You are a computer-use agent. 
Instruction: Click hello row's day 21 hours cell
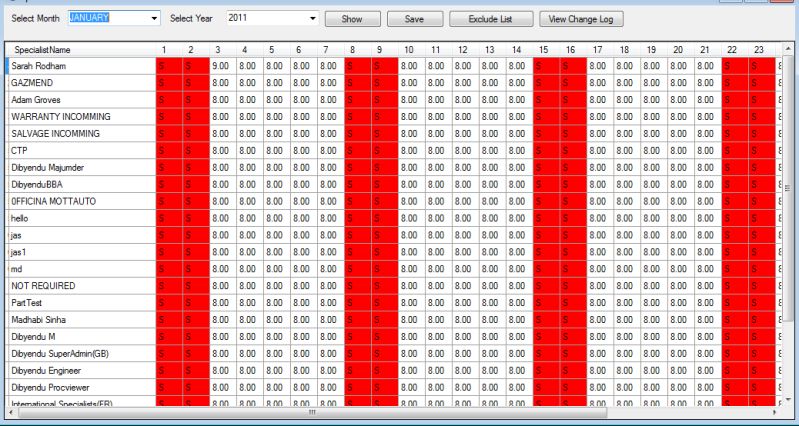(708, 218)
